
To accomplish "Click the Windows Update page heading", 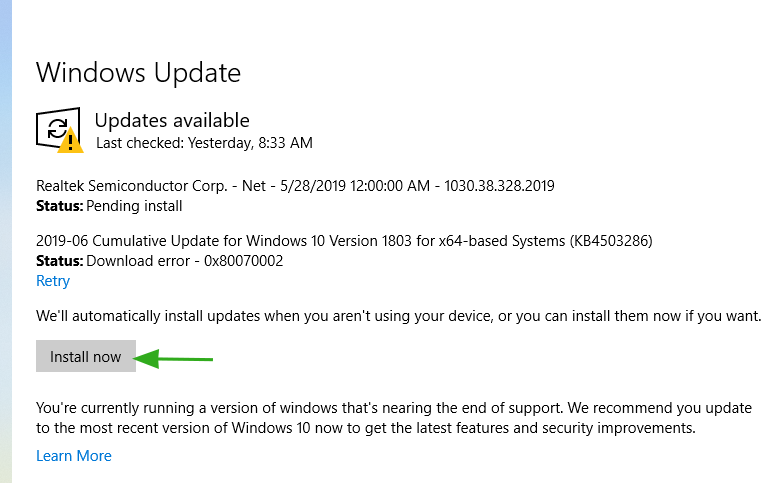I will pyautogui.click(x=138, y=73).
